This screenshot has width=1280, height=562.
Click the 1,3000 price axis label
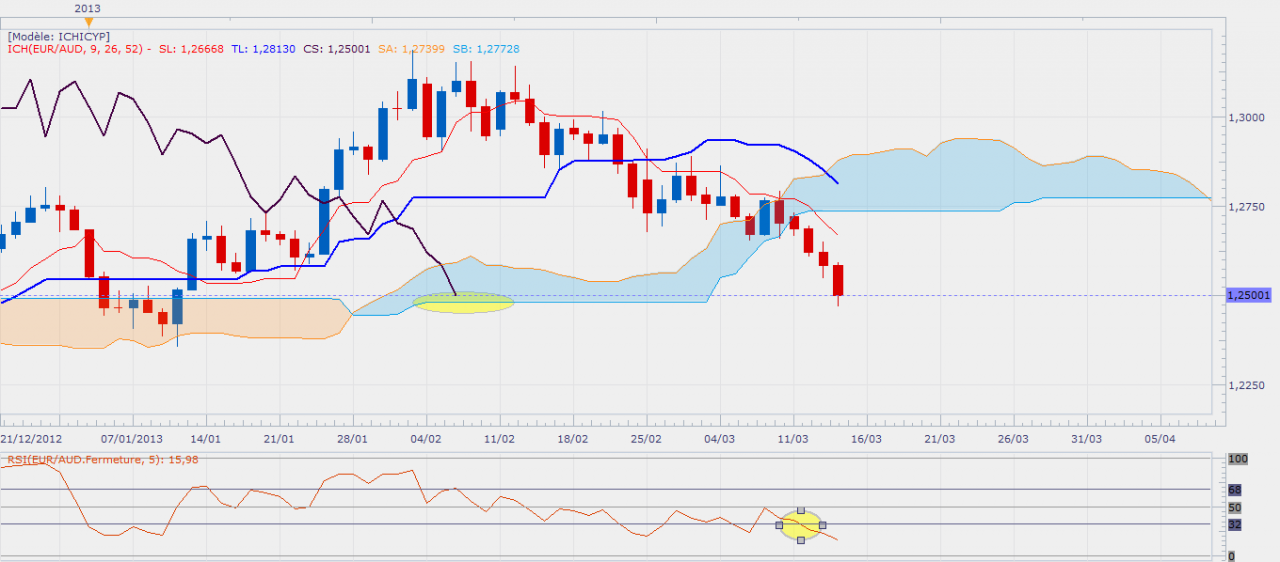click(x=1247, y=117)
